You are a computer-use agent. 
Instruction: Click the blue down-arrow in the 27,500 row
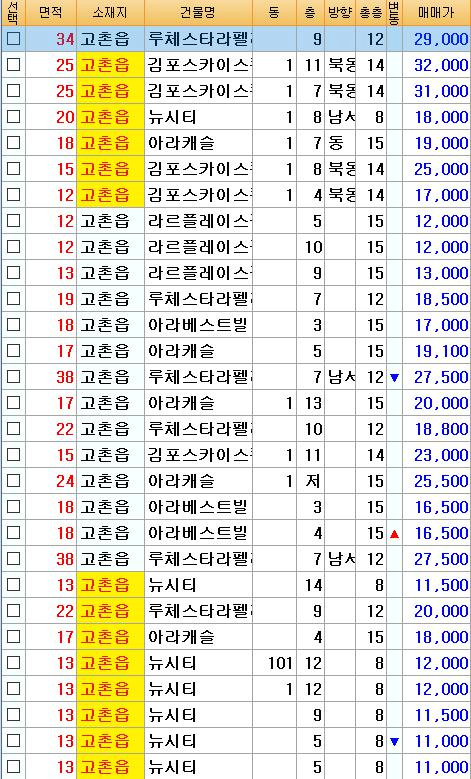394,378
